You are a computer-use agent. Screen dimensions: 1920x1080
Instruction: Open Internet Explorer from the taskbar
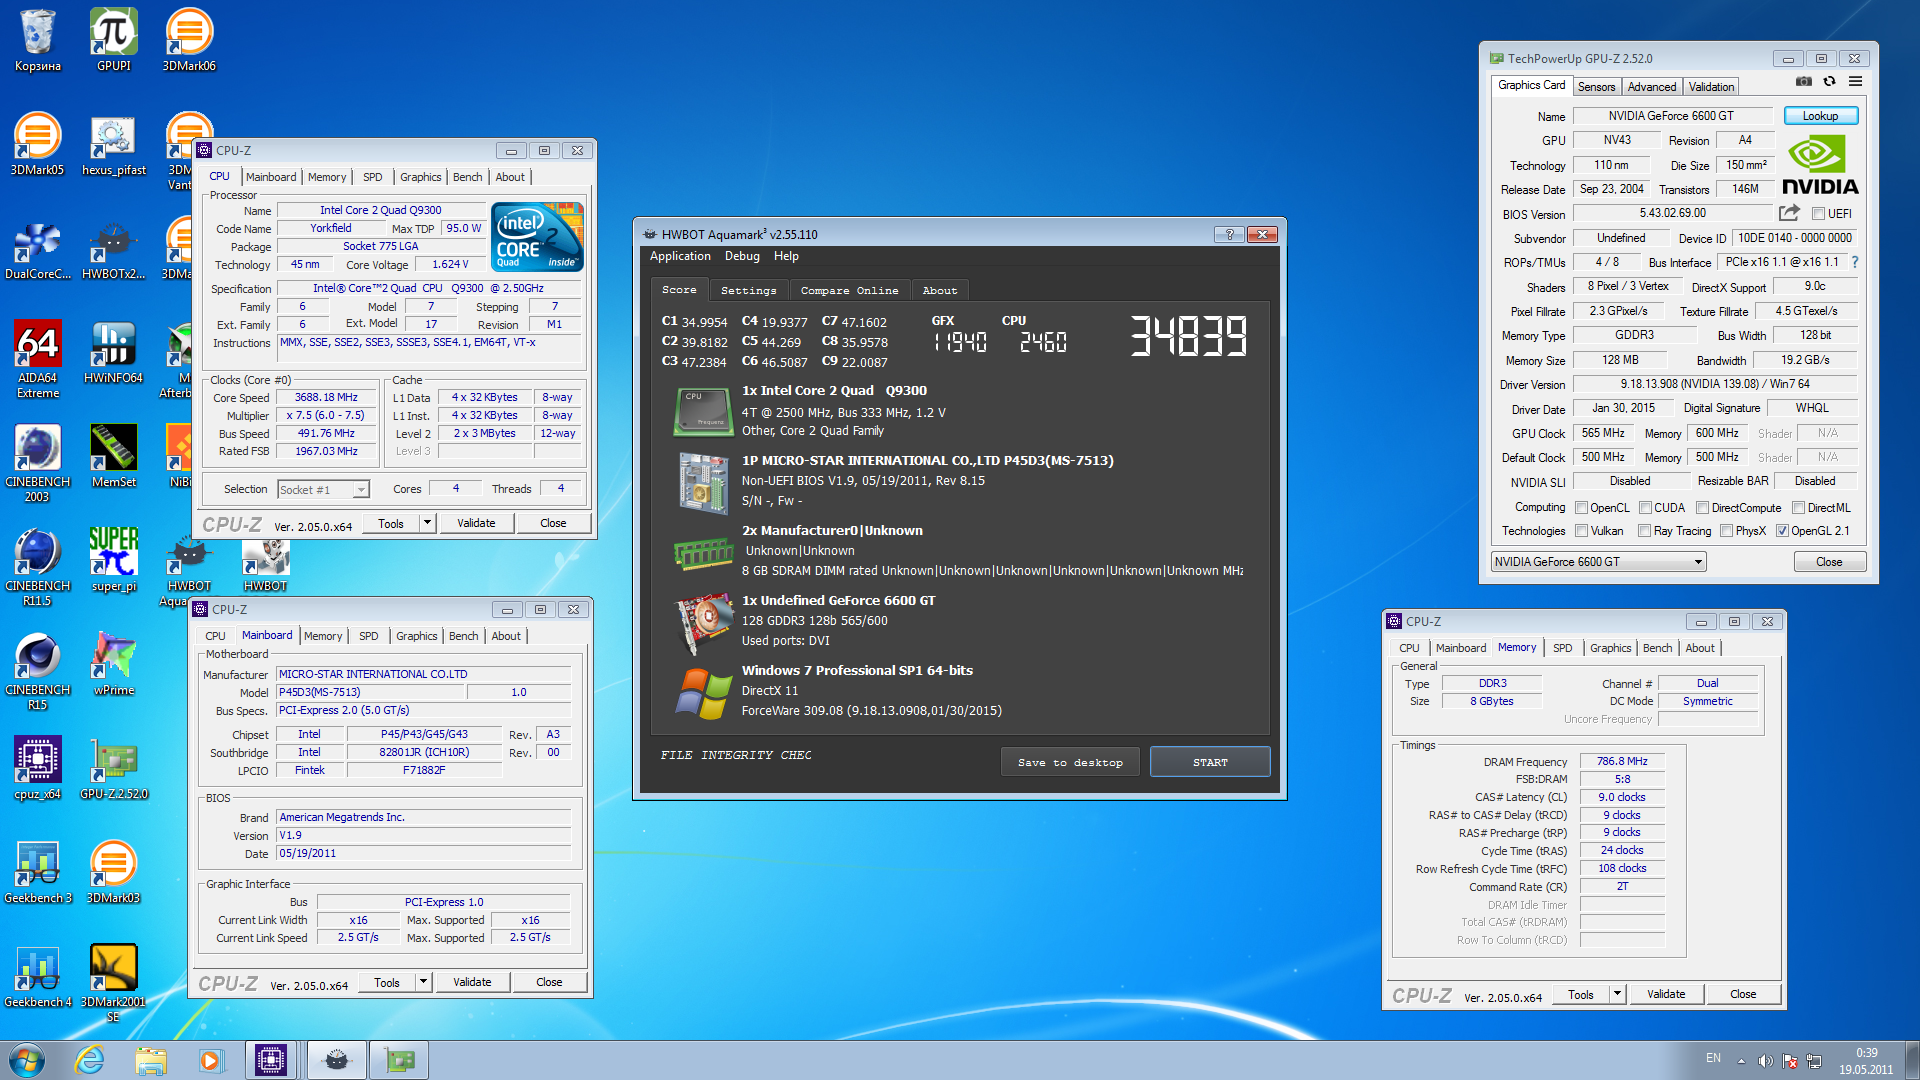(90, 1060)
